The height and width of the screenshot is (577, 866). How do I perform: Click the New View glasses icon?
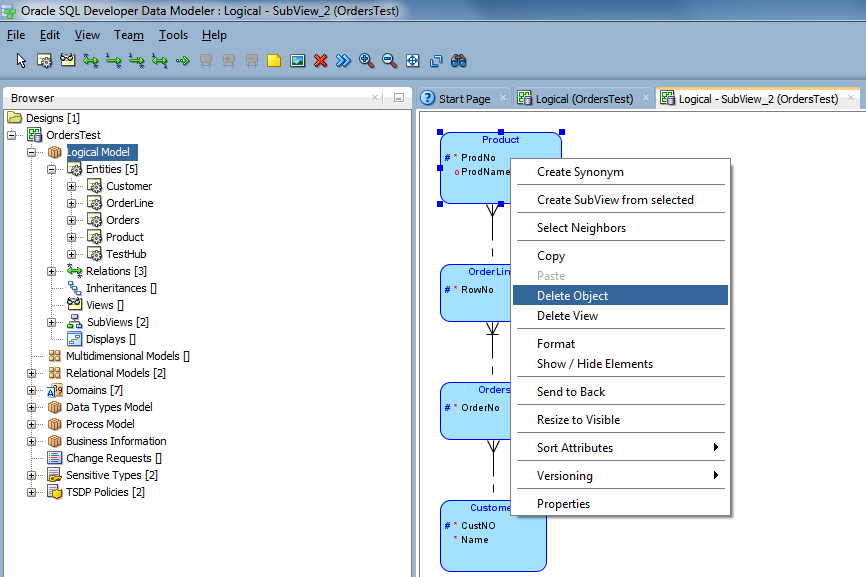click(x=67, y=60)
